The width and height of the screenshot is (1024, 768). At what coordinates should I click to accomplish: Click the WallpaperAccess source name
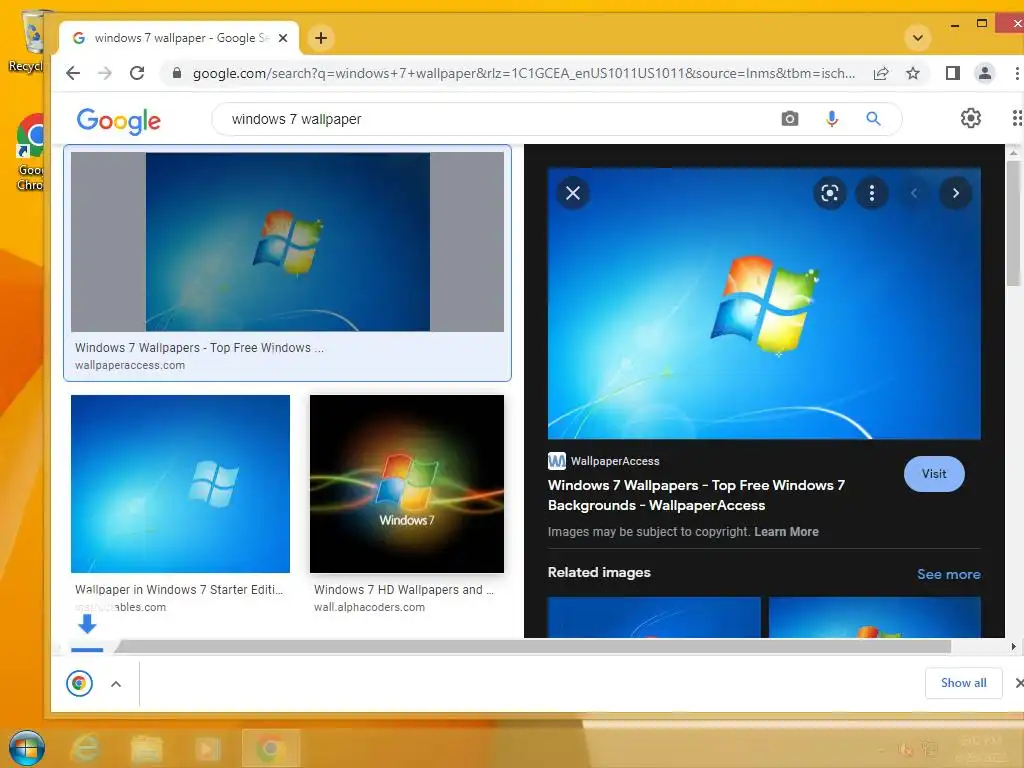click(x=615, y=461)
